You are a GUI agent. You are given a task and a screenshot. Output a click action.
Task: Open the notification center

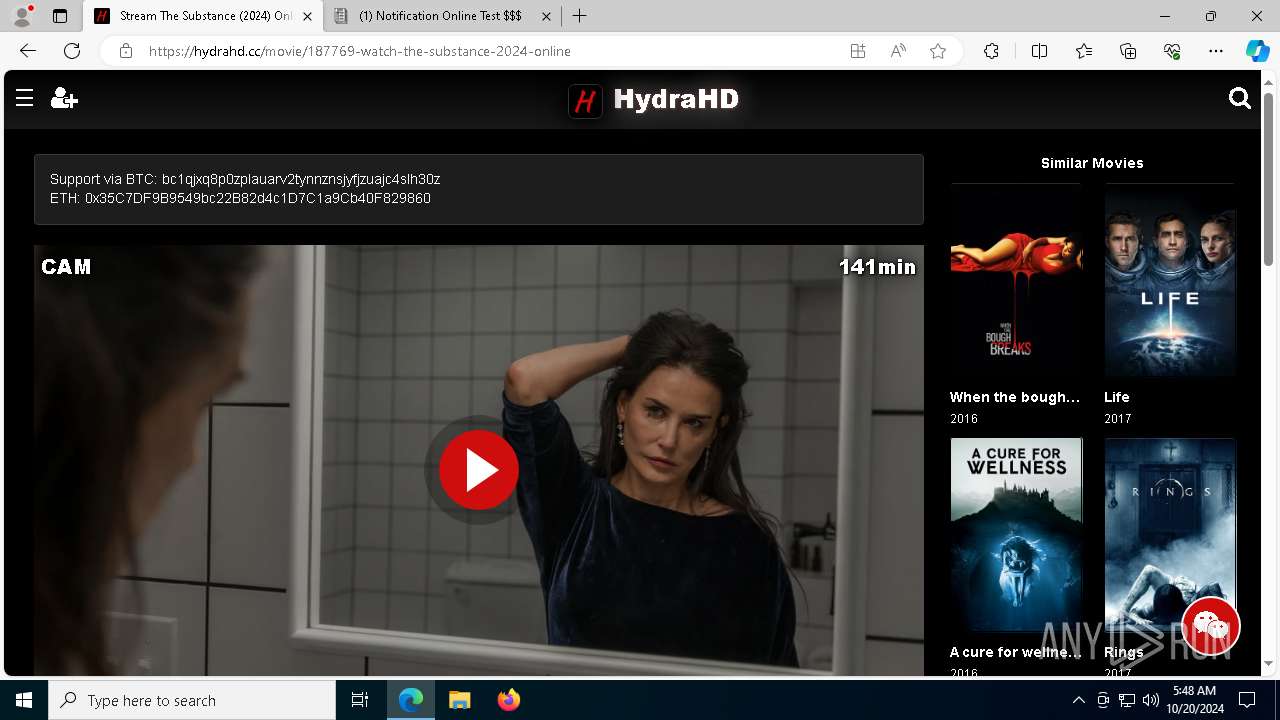pos(1247,700)
